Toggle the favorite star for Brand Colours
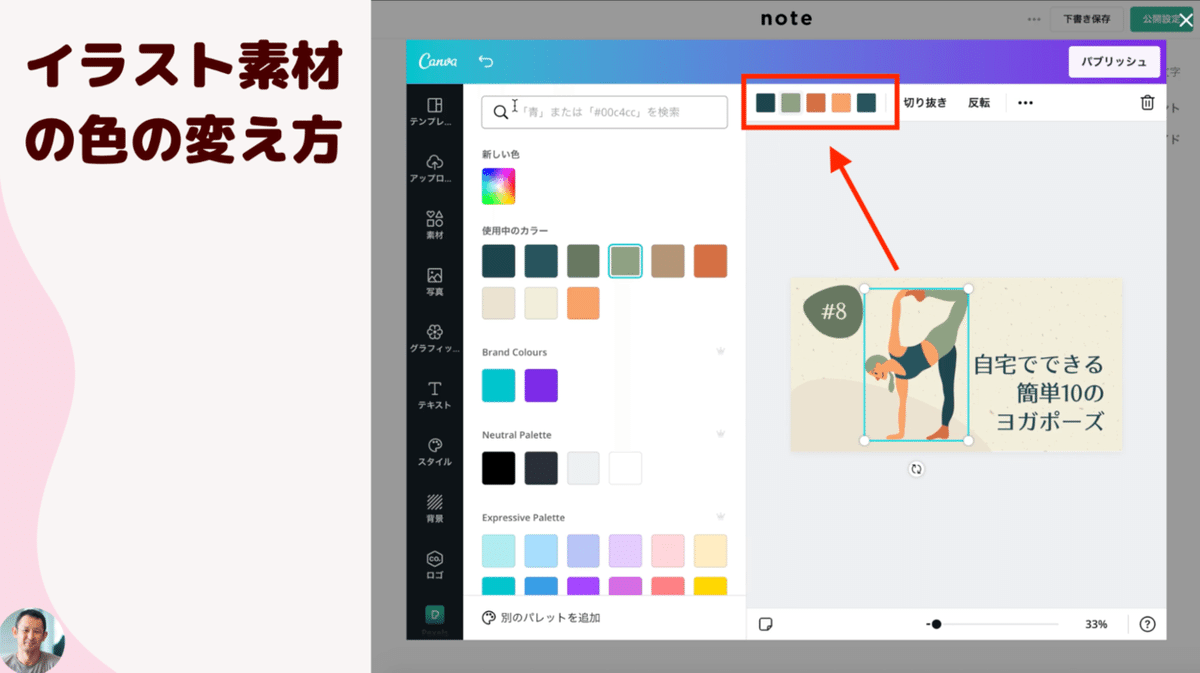The height and width of the screenshot is (673, 1200). pos(720,351)
